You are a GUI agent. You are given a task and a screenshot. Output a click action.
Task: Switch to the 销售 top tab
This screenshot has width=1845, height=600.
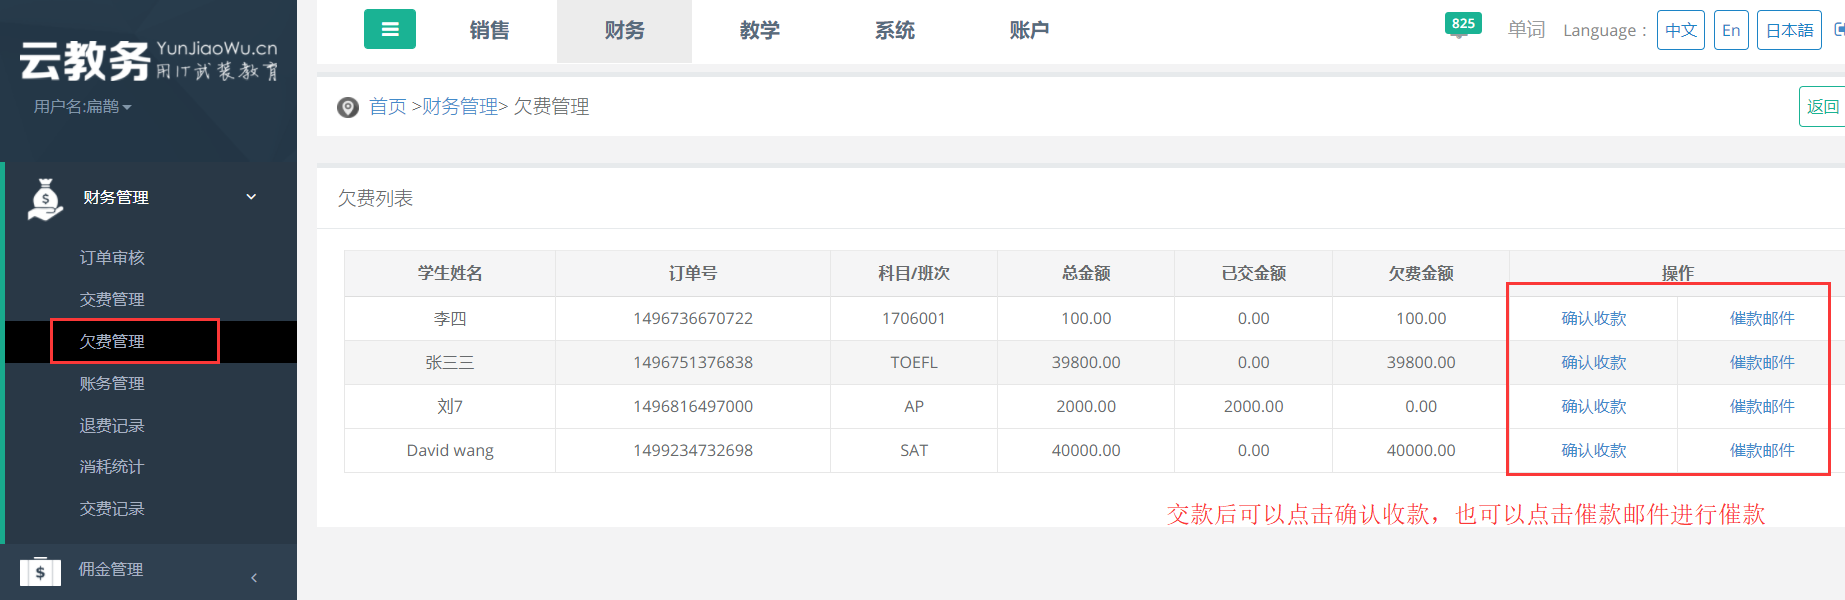(x=489, y=31)
